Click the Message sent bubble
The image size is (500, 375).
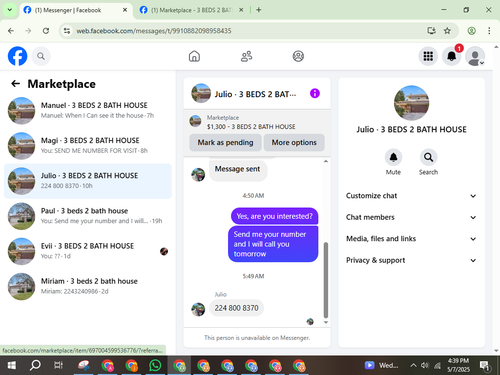point(237,170)
